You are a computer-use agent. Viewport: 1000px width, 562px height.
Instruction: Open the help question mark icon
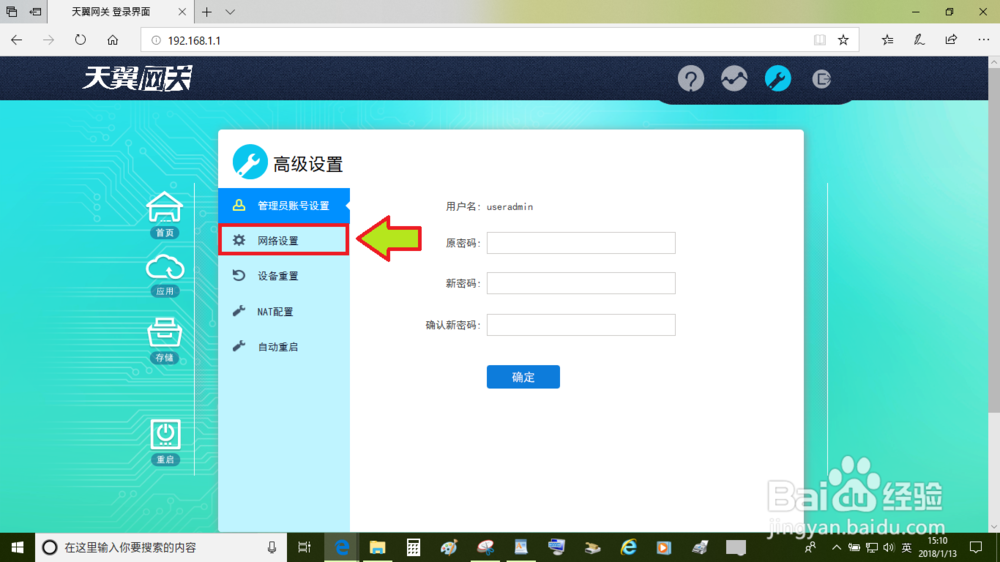[691, 79]
